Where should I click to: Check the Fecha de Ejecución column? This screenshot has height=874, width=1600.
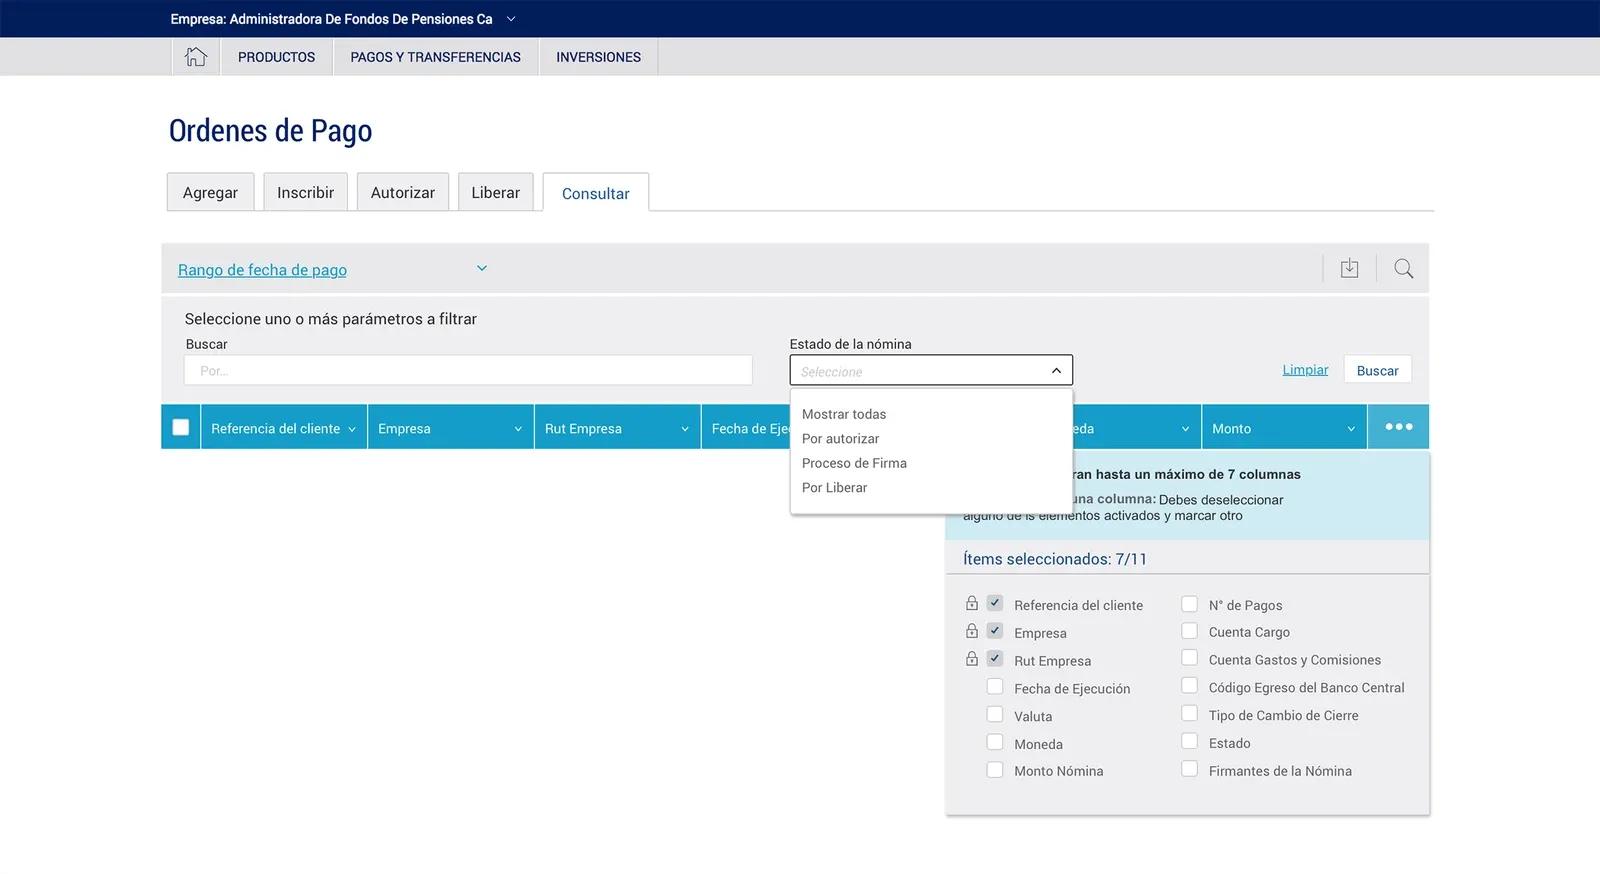click(995, 686)
